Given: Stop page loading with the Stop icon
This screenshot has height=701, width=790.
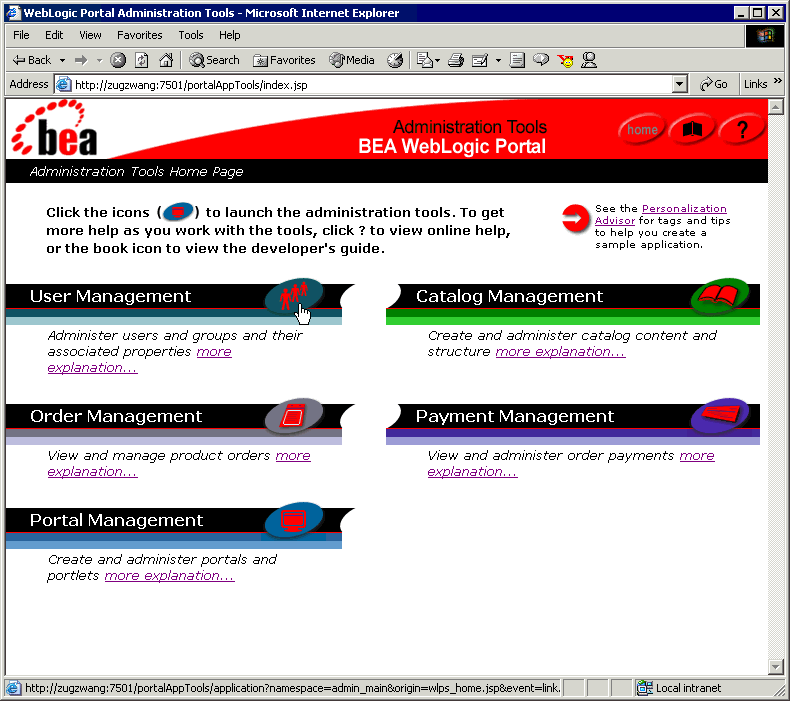Looking at the screenshot, I should pos(118,60).
